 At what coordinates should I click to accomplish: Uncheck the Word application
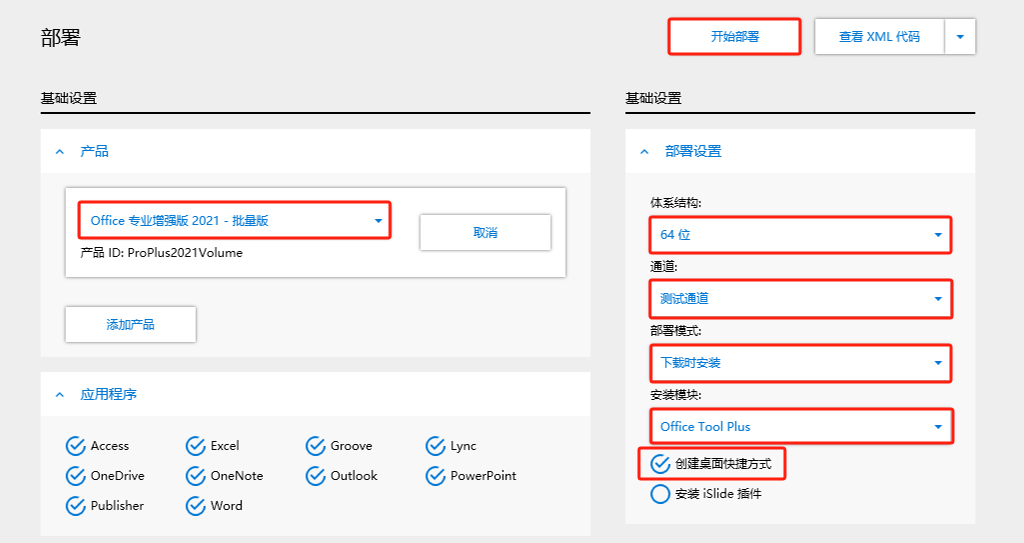pyautogui.click(x=196, y=506)
